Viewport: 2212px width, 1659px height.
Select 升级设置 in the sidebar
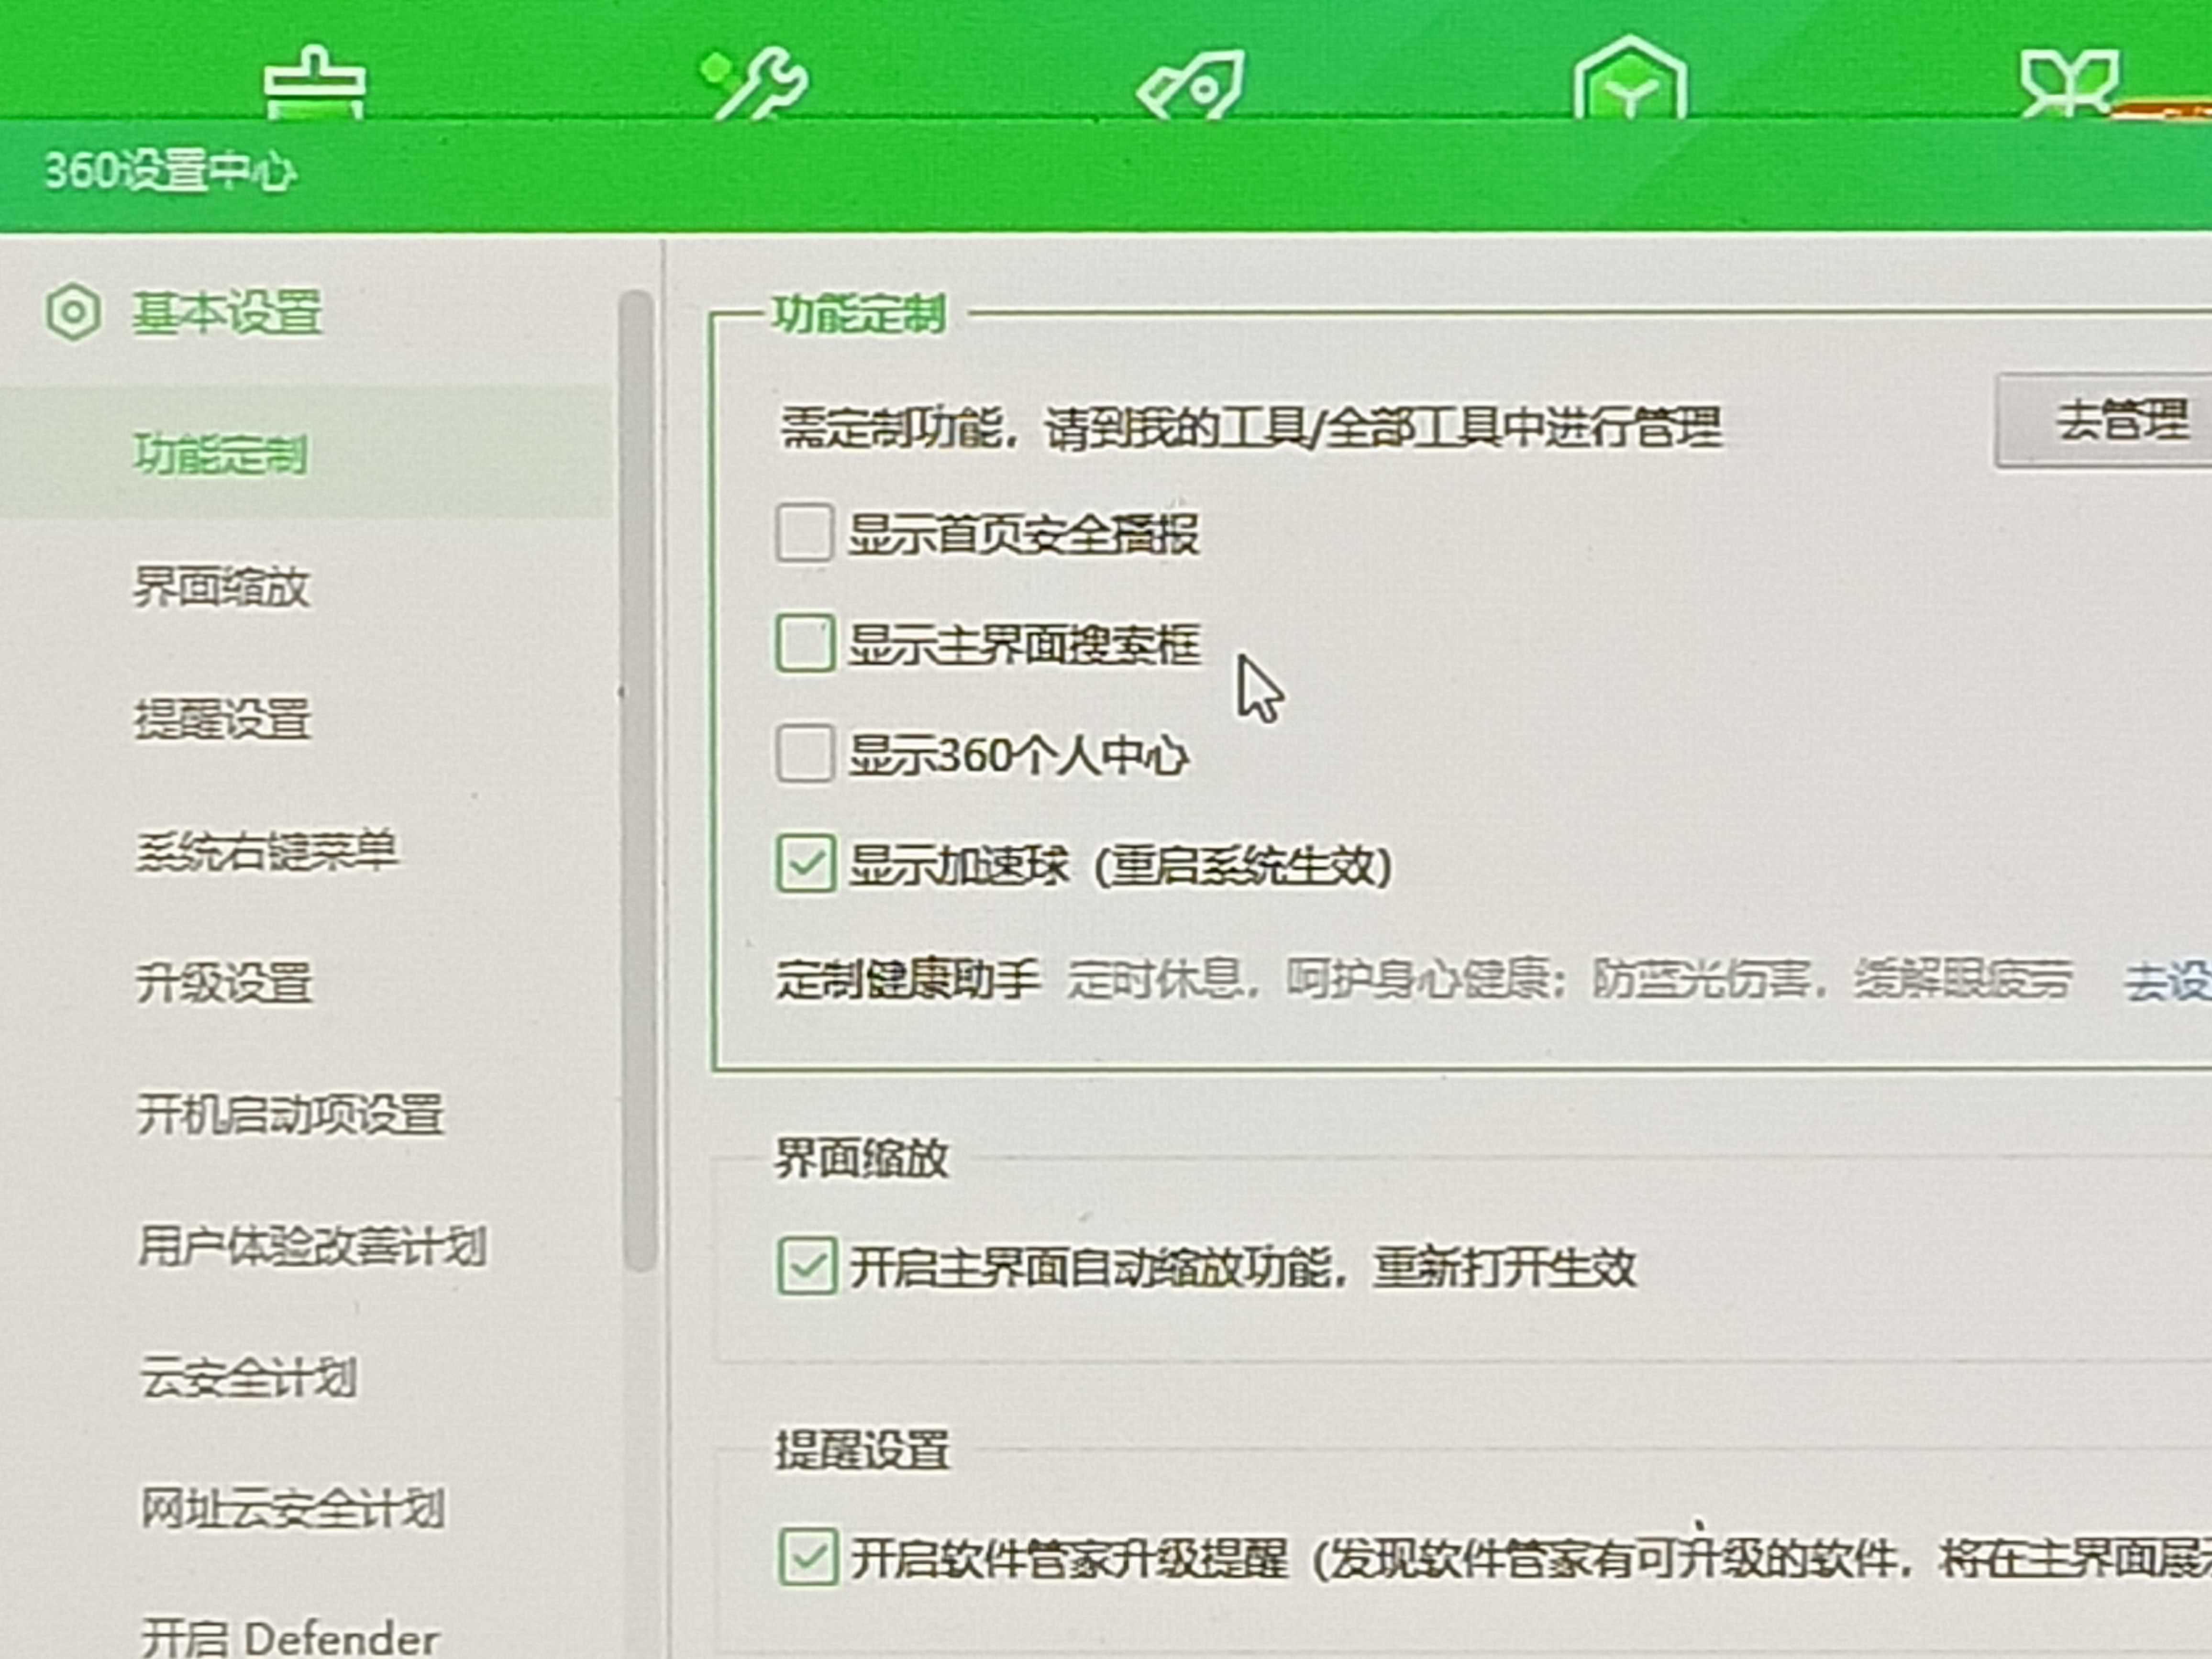pyautogui.click(x=225, y=983)
